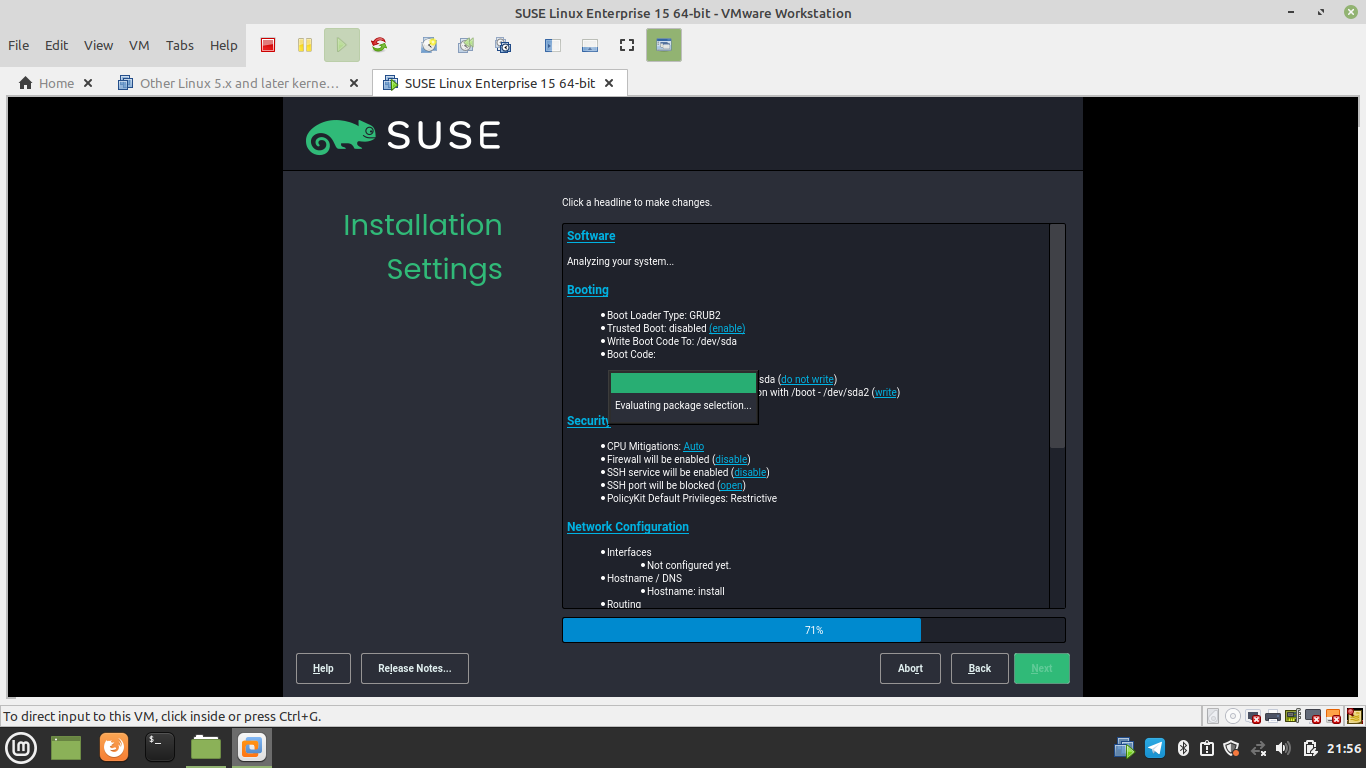Click the yellow Suspend VM toolbar icon
The height and width of the screenshot is (768, 1366).
305,45
